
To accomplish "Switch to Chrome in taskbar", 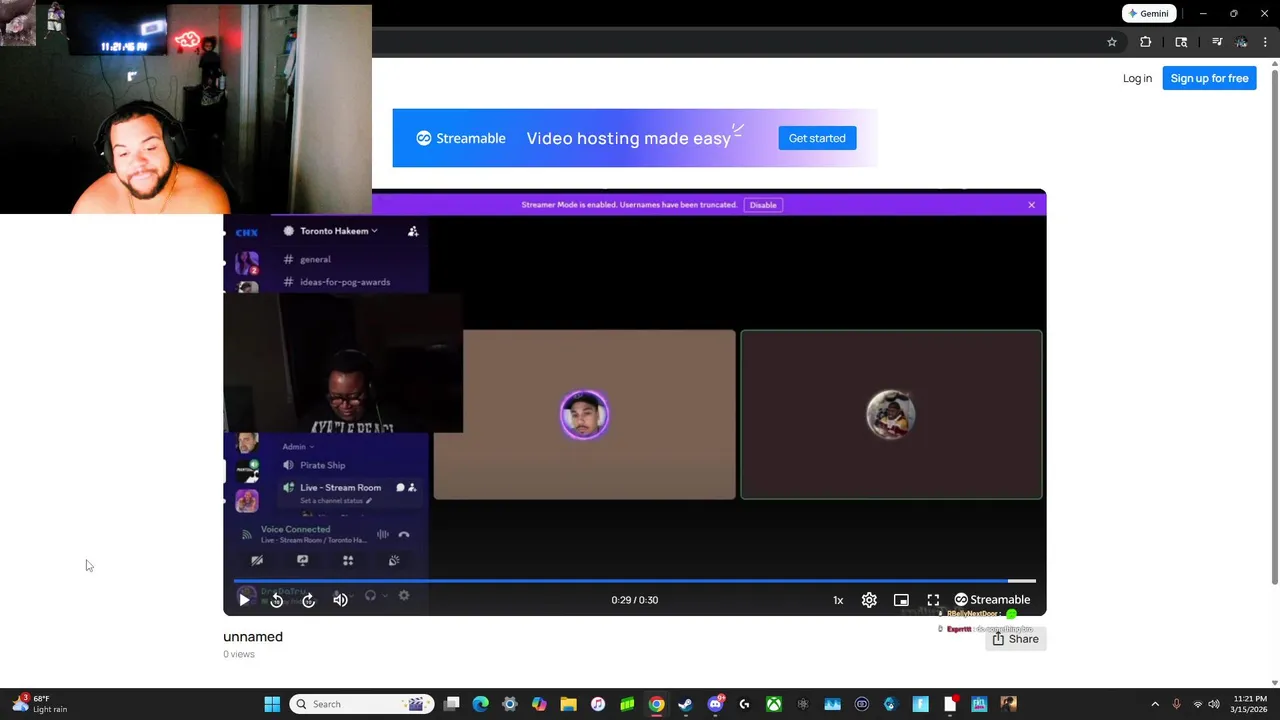I will pos(656,704).
